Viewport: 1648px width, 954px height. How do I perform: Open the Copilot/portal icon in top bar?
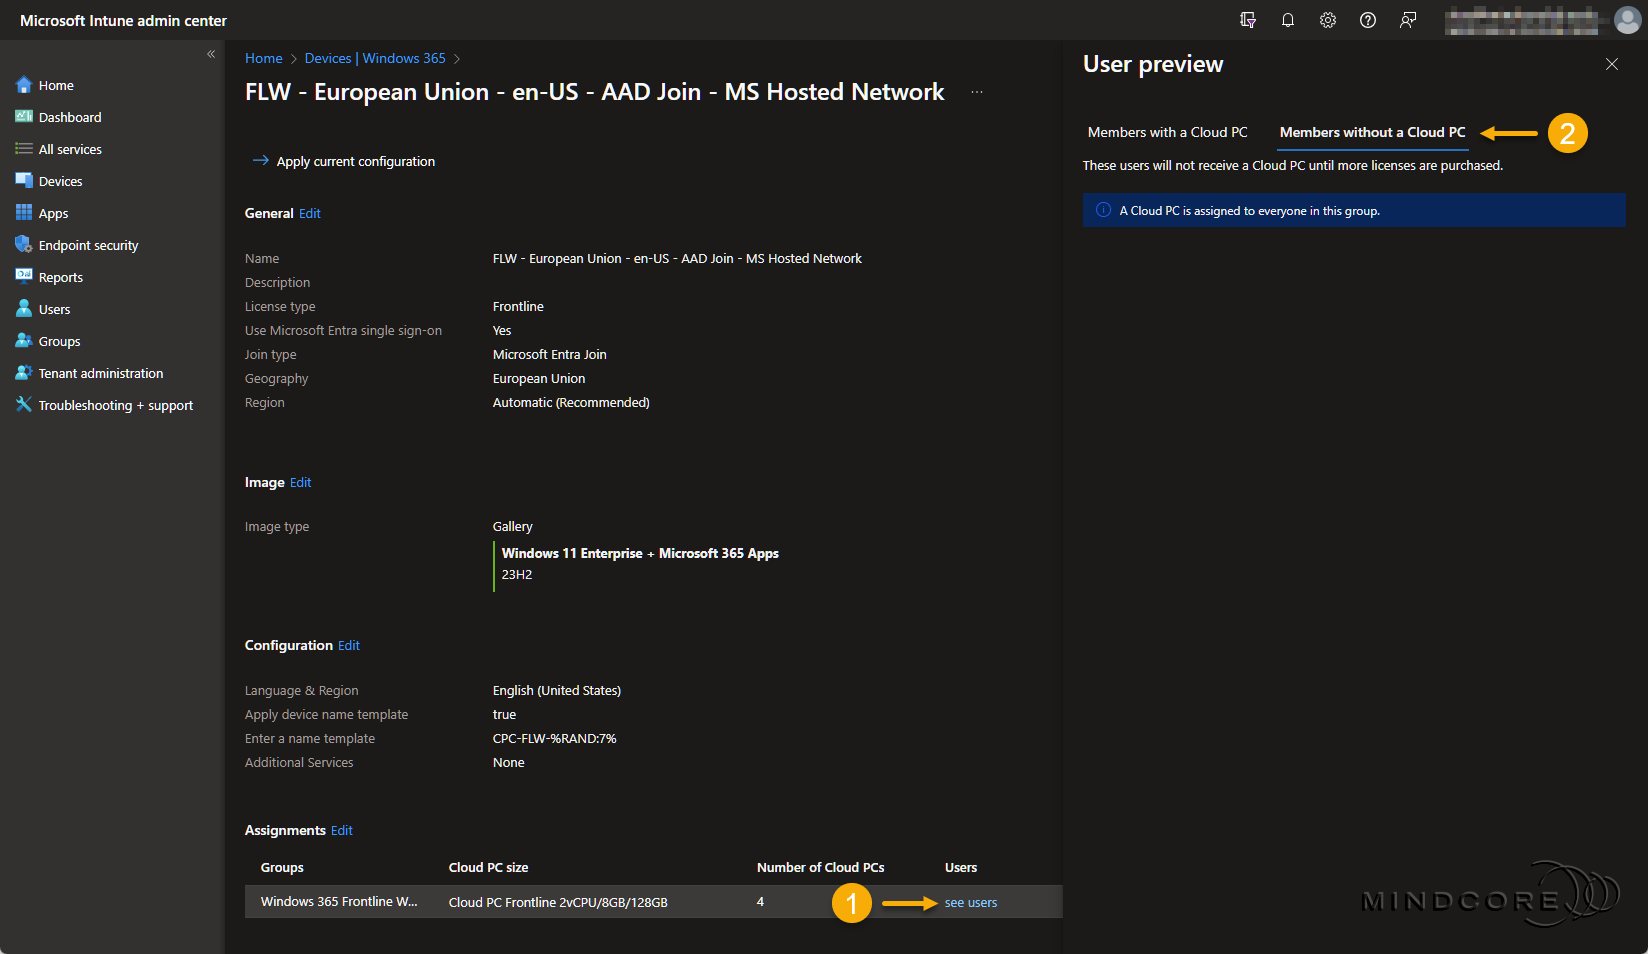1248,20
